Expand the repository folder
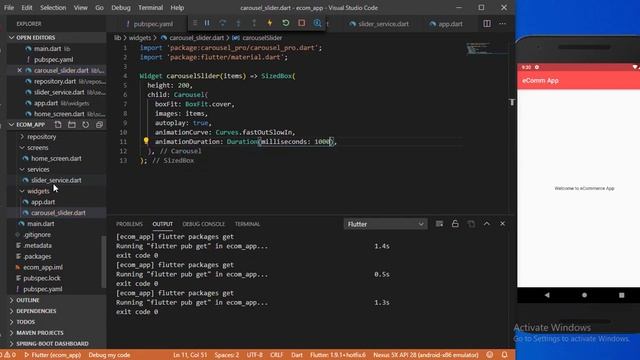 [41, 137]
